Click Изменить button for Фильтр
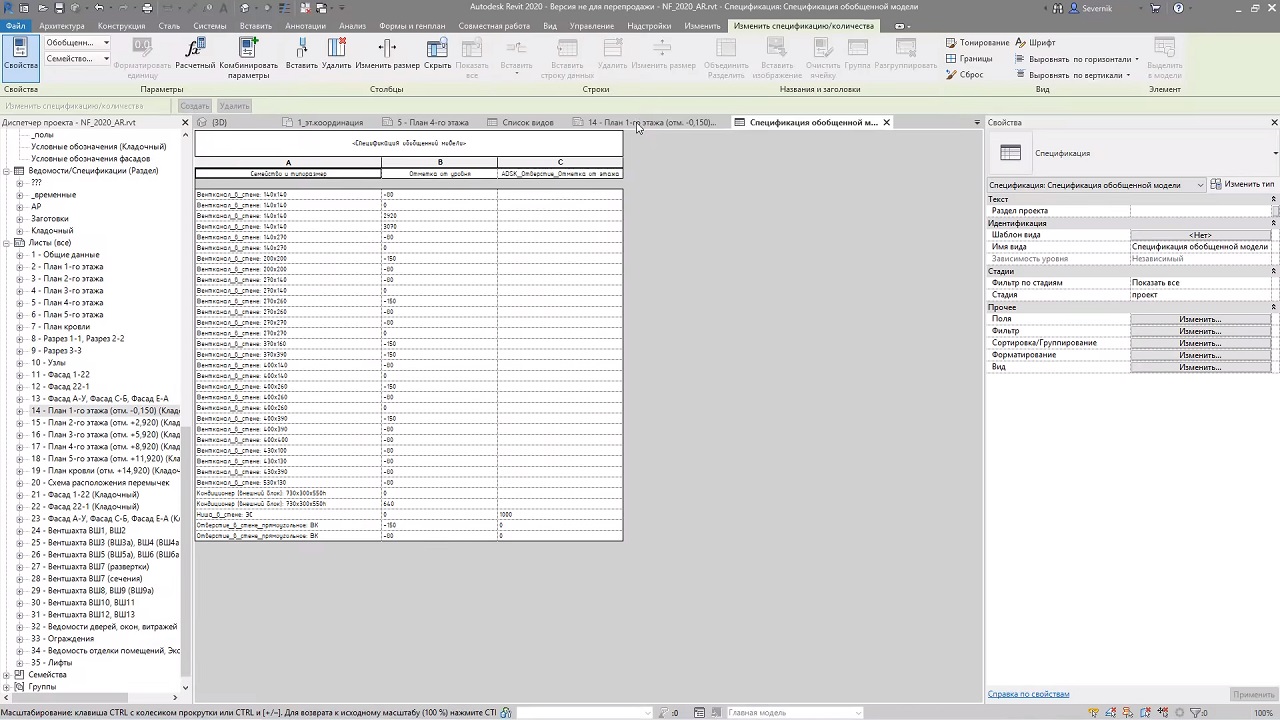The height and width of the screenshot is (720, 1280). 1199,331
